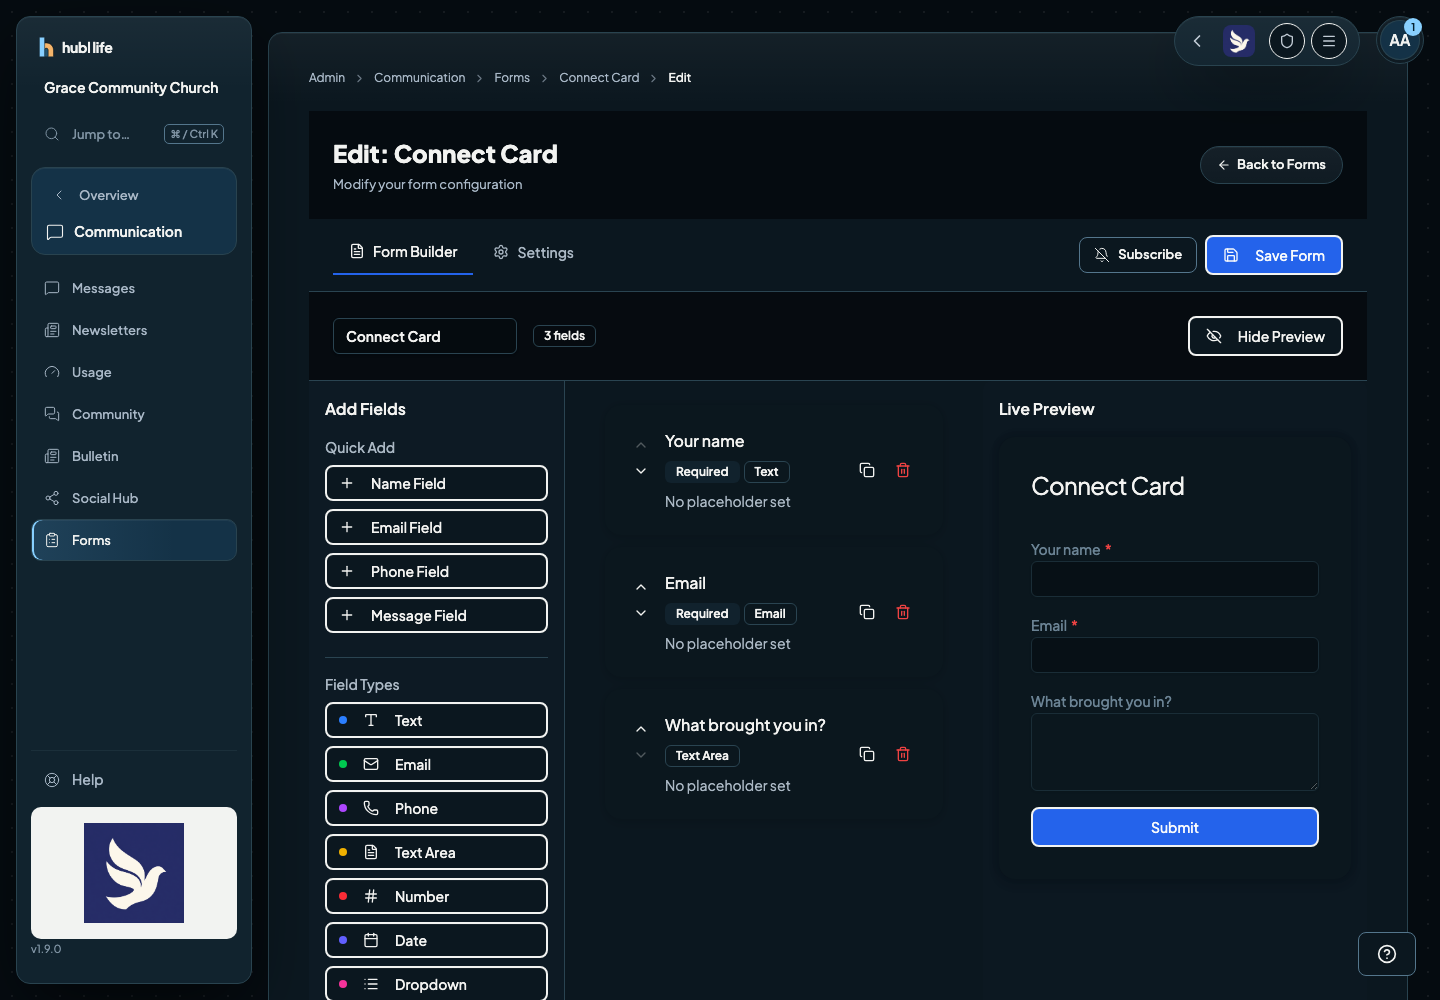Open Help in the sidebar
1440x1000 pixels.
[134, 780]
